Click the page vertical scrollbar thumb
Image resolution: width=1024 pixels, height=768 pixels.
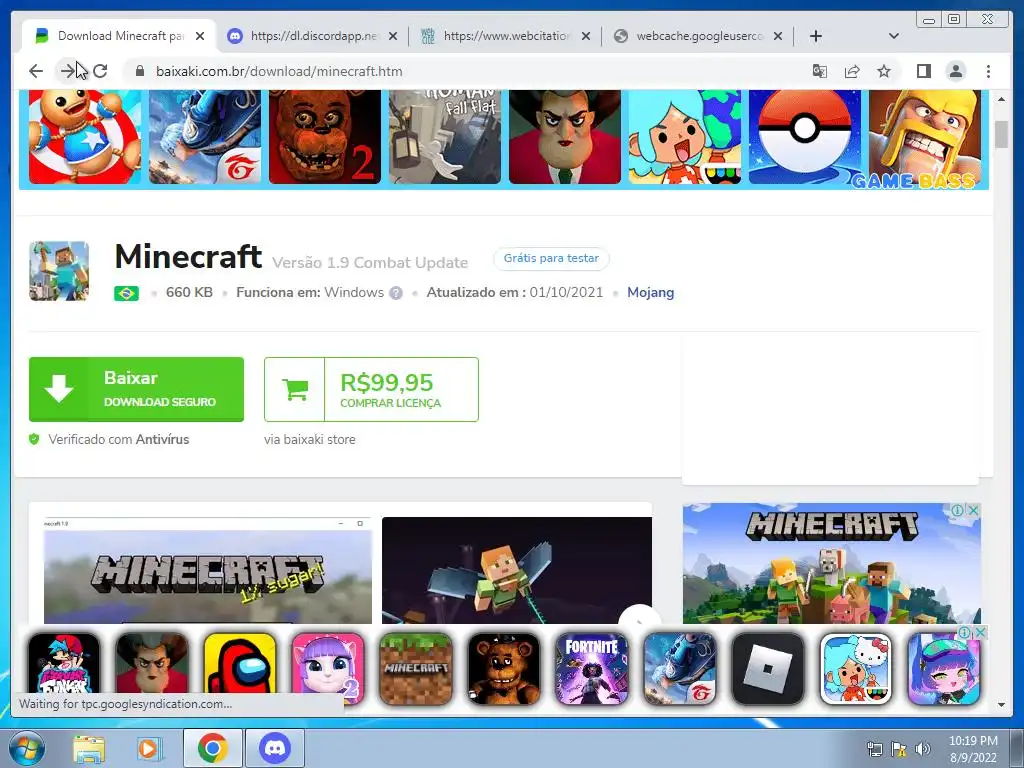1002,135
